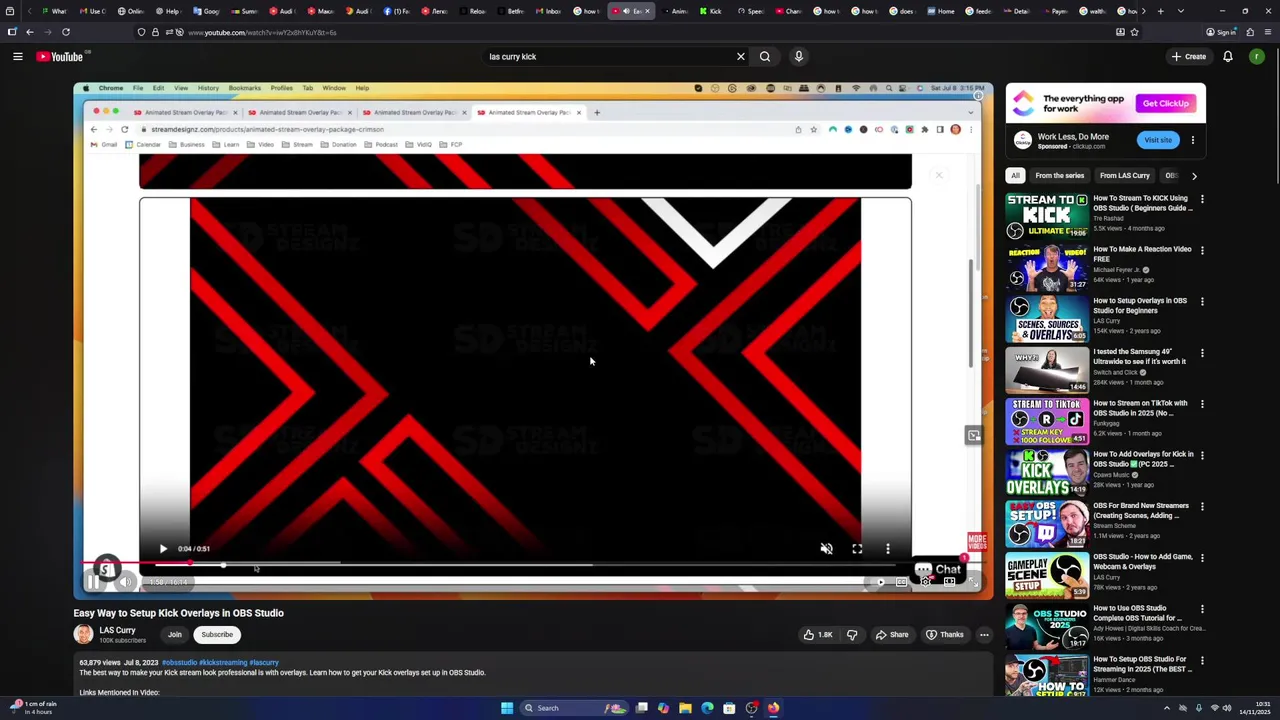
Task: Toggle autoplay switch in player
Action: tap(880, 582)
